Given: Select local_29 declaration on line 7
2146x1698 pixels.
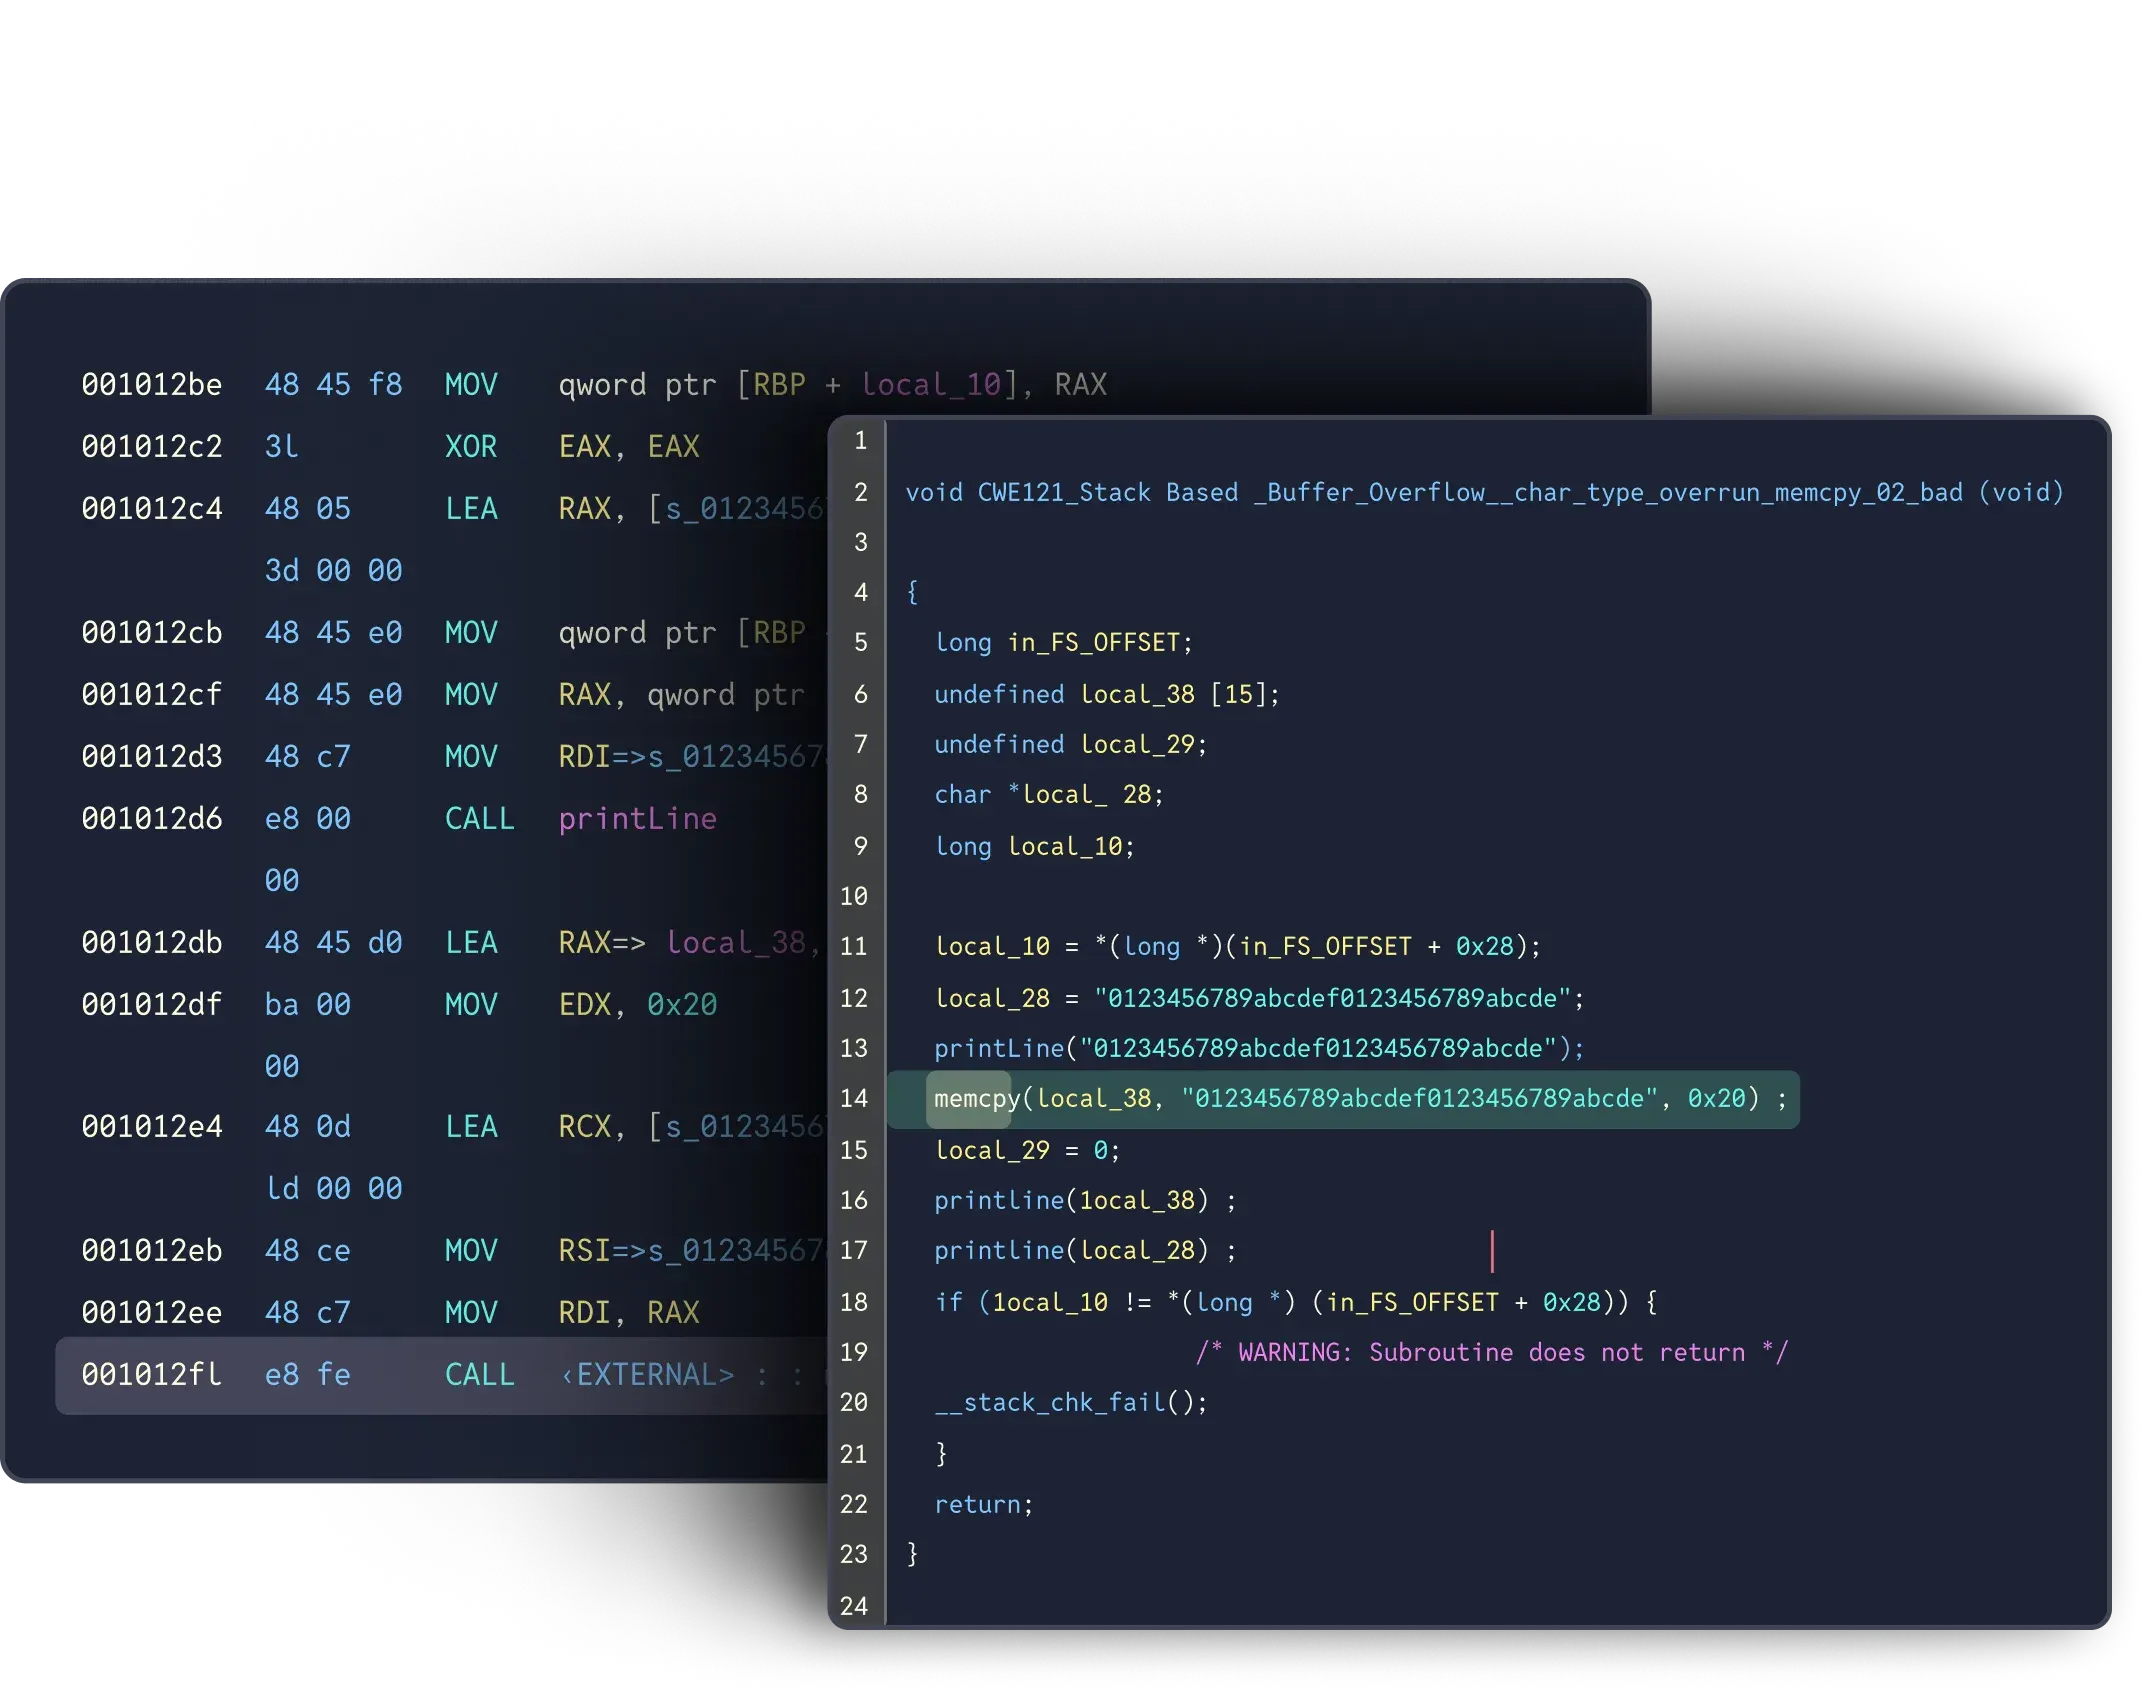Looking at the screenshot, I should click(x=1071, y=745).
